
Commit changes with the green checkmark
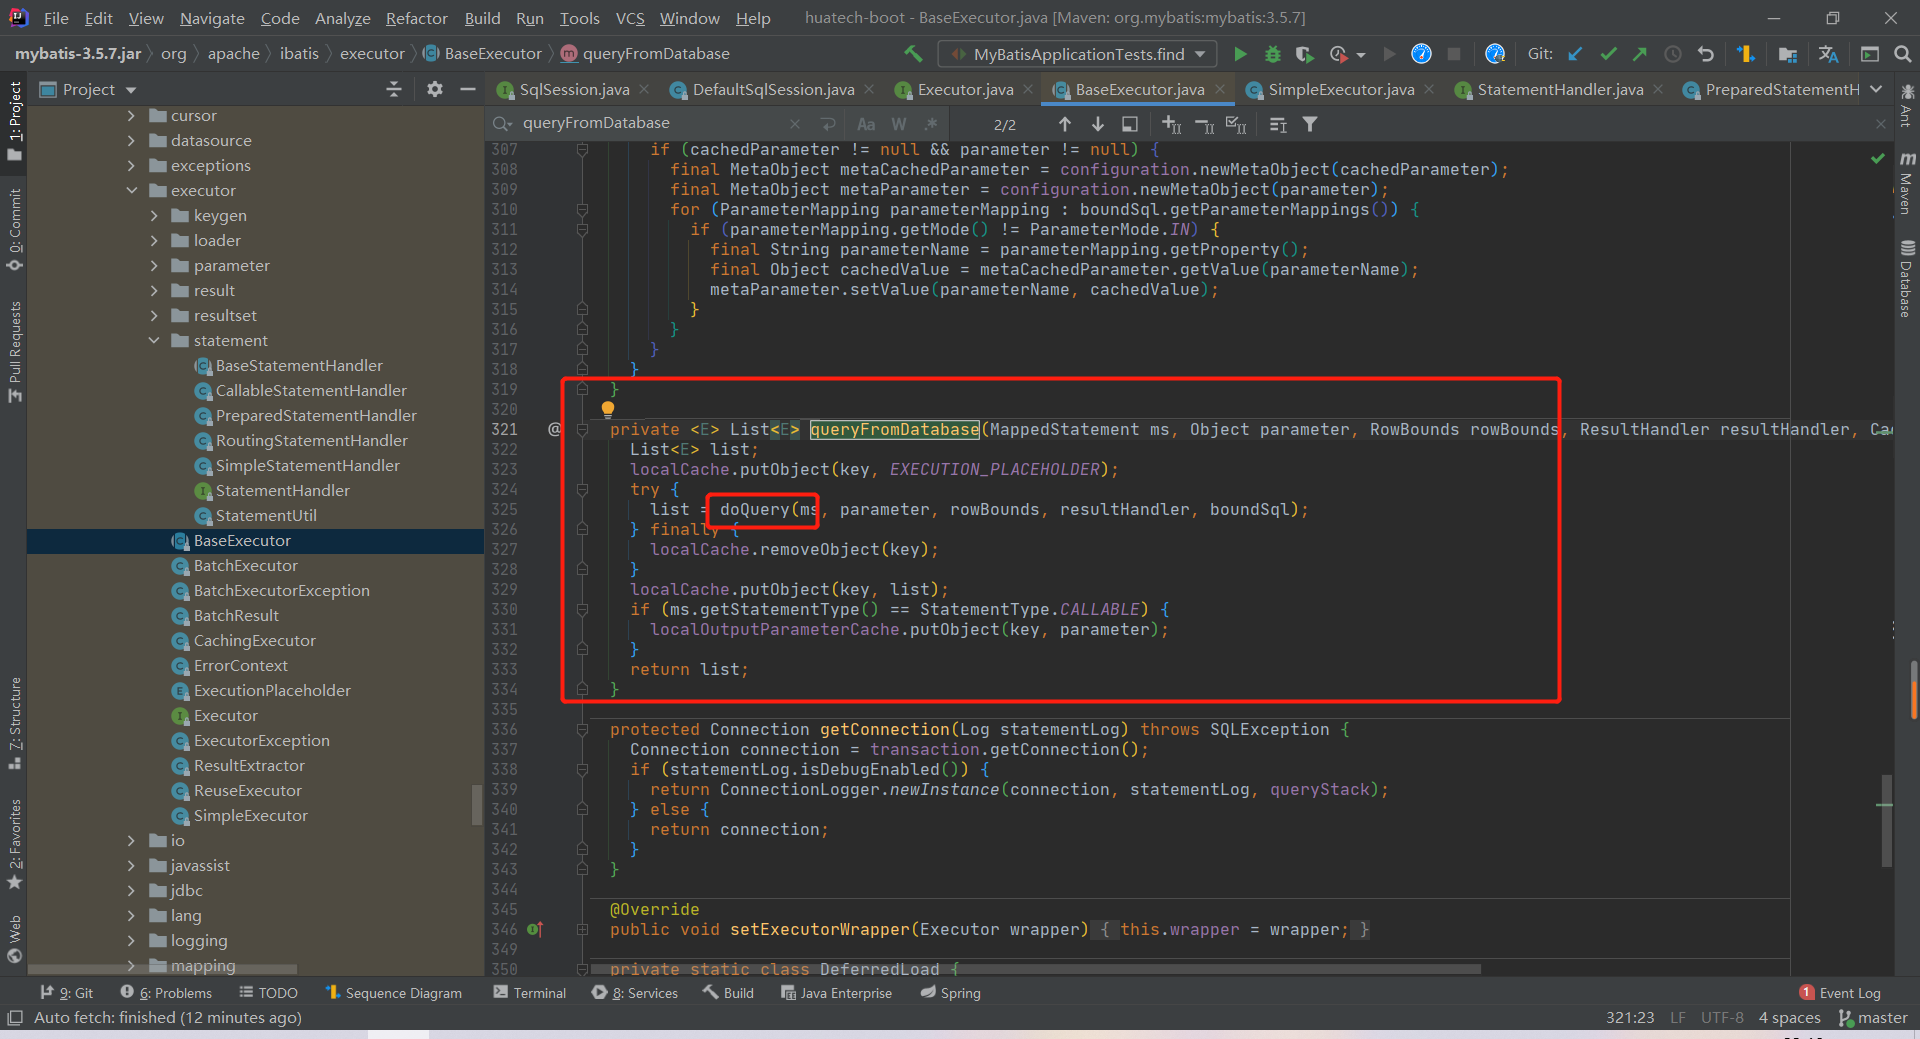(1608, 54)
